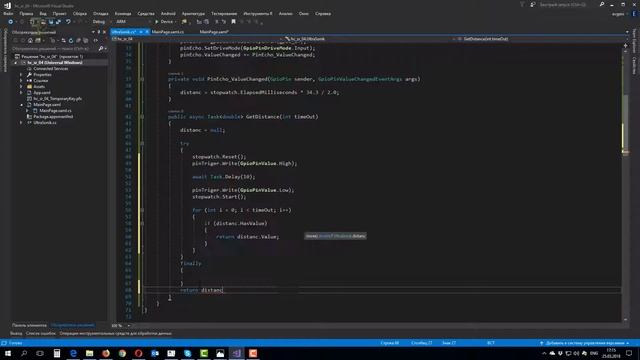Click the Undo toolbar icon
640x360 pixels.
68,22
